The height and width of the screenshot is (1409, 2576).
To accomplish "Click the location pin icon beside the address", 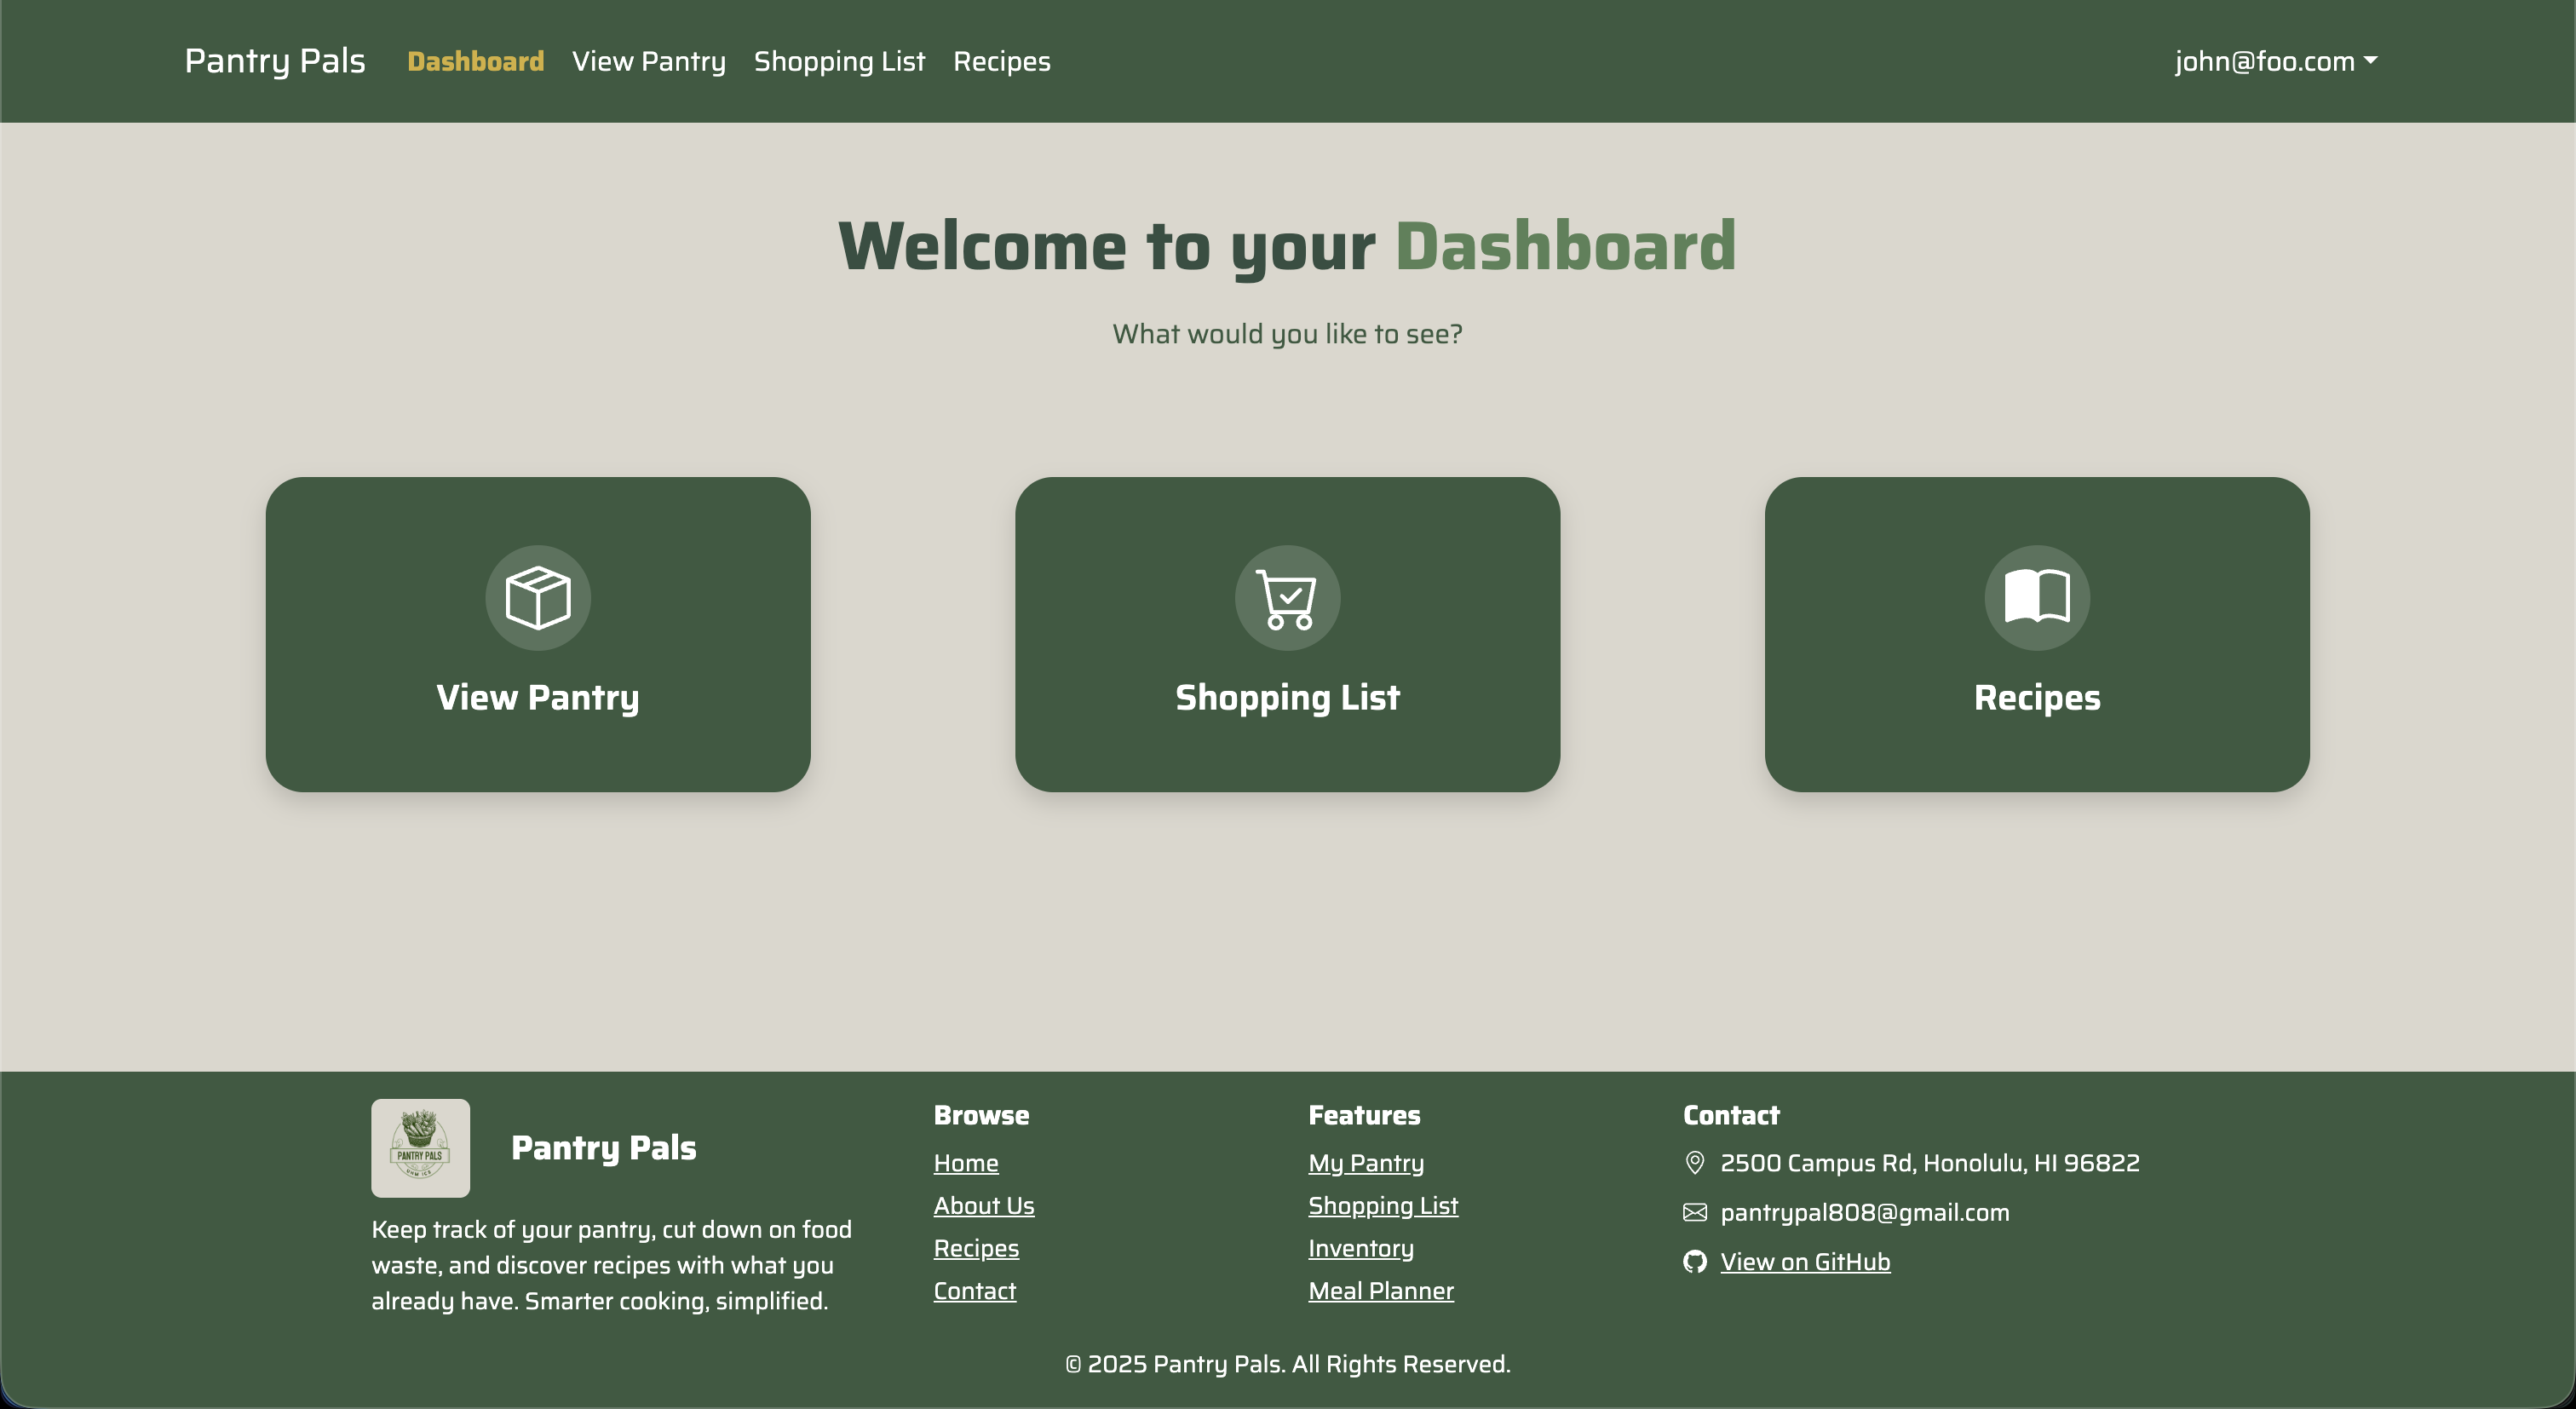I will pos(1694,1162).
